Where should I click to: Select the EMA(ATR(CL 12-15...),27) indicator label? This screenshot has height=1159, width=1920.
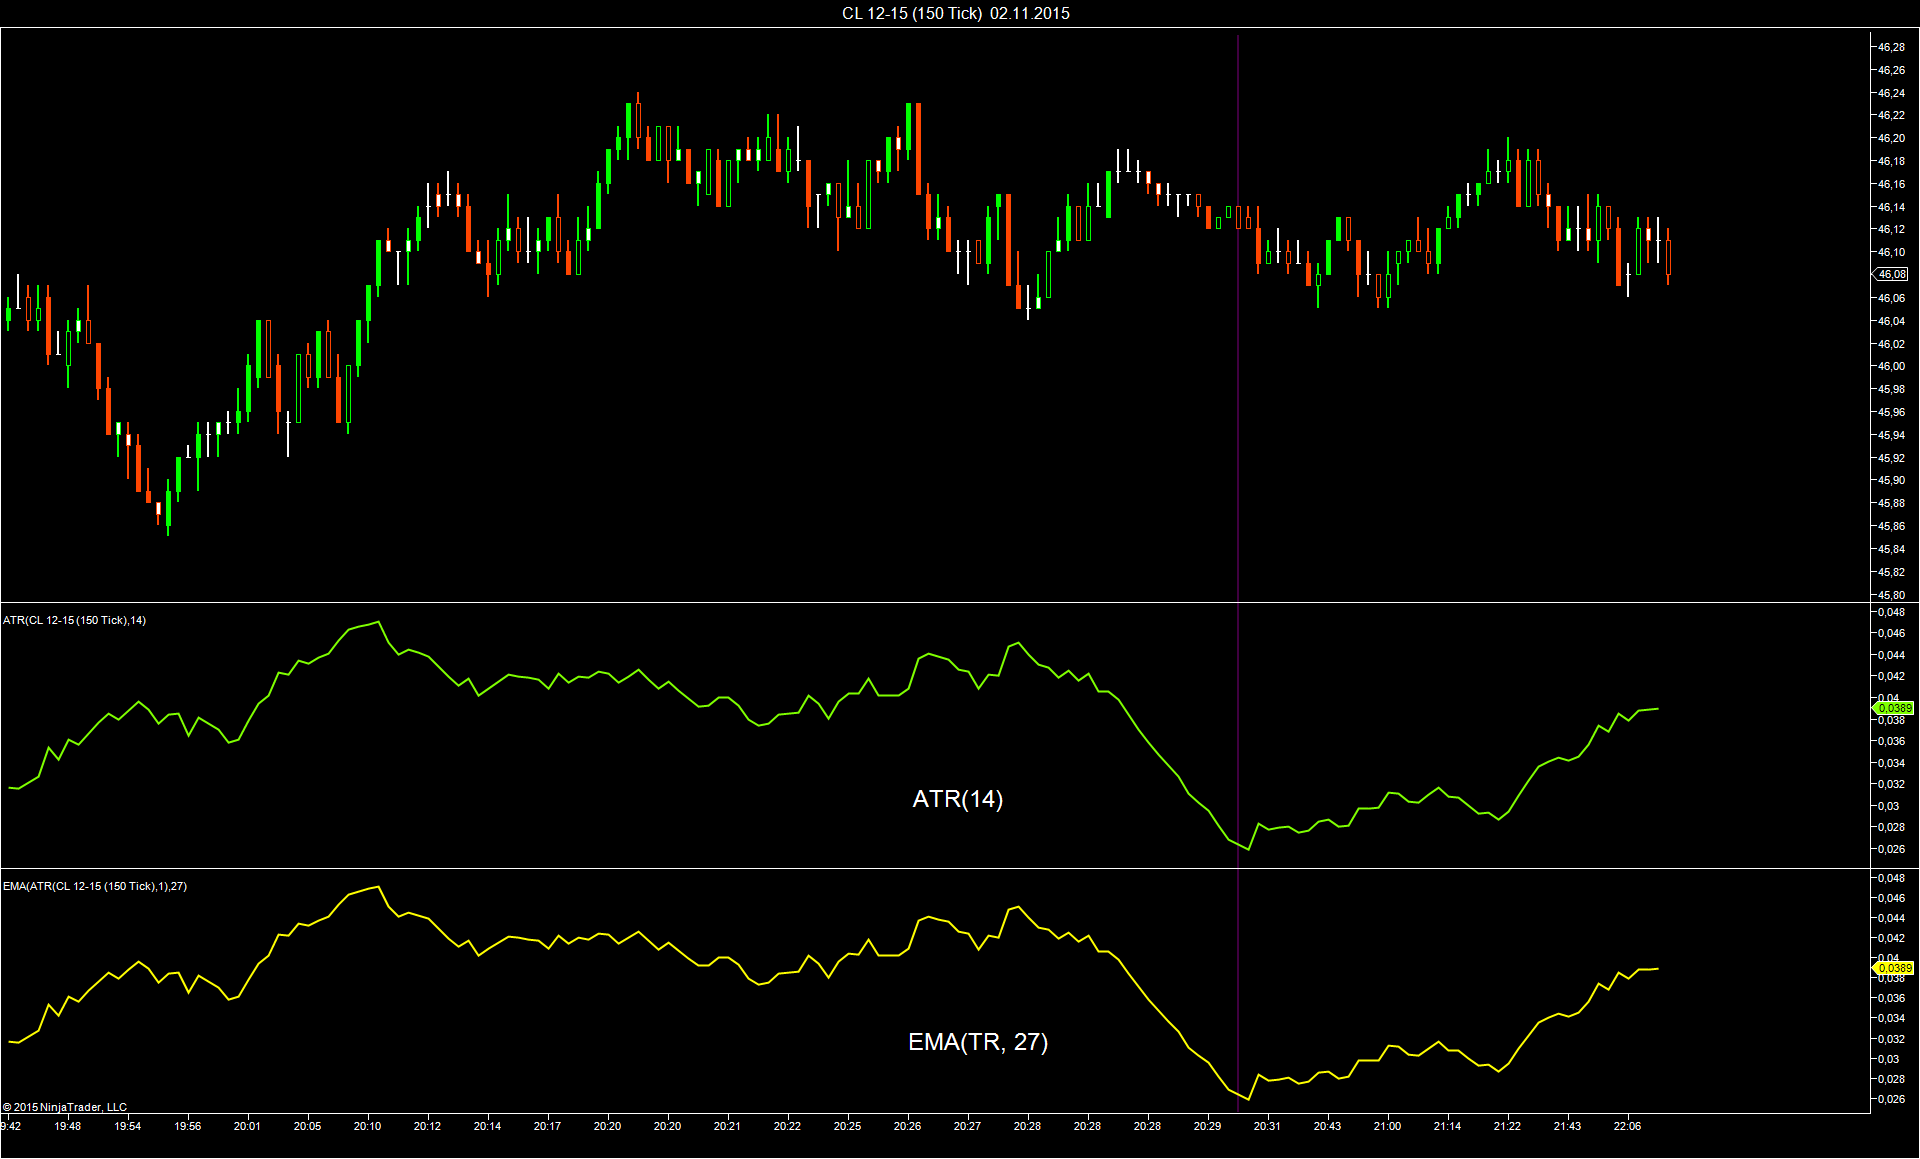pos(95,886)
